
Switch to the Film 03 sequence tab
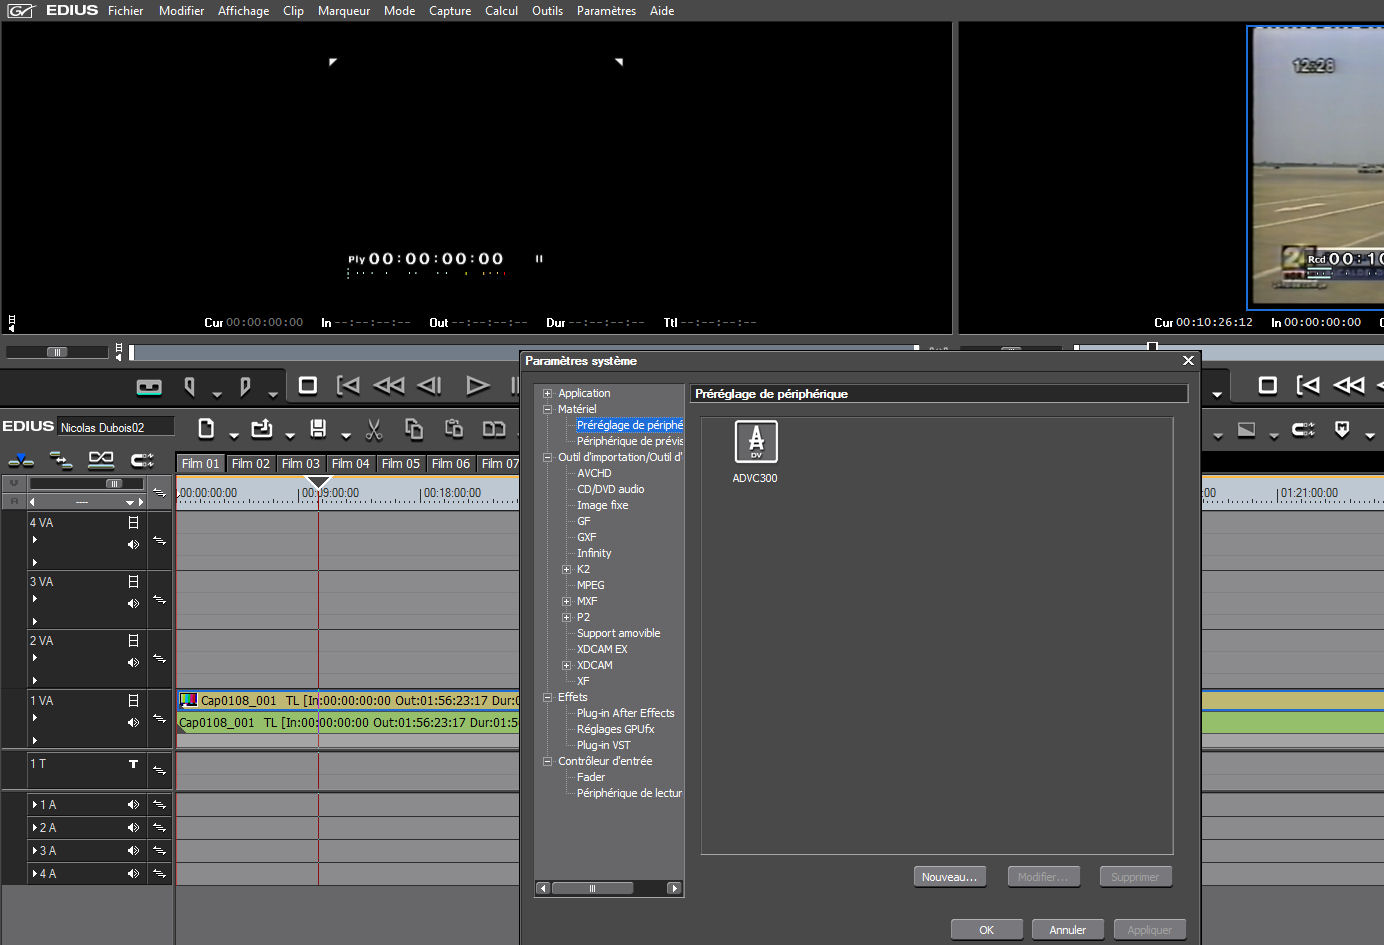300,464
